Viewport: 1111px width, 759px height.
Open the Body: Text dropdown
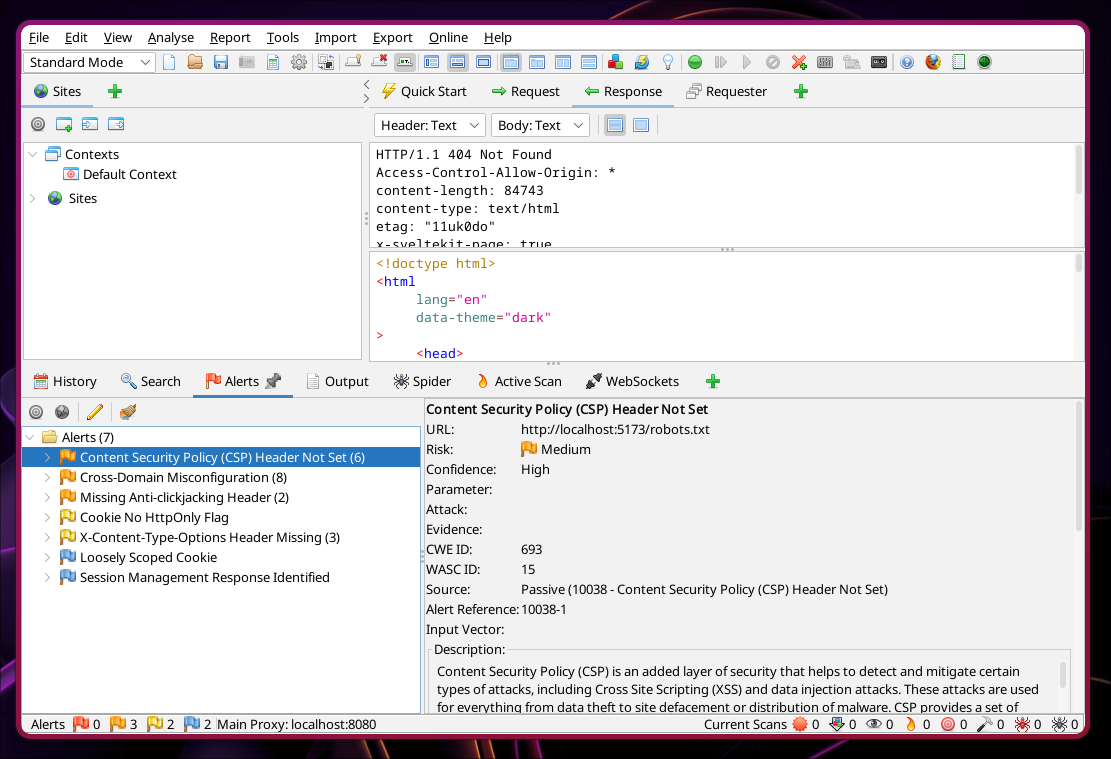pos(540,125)
